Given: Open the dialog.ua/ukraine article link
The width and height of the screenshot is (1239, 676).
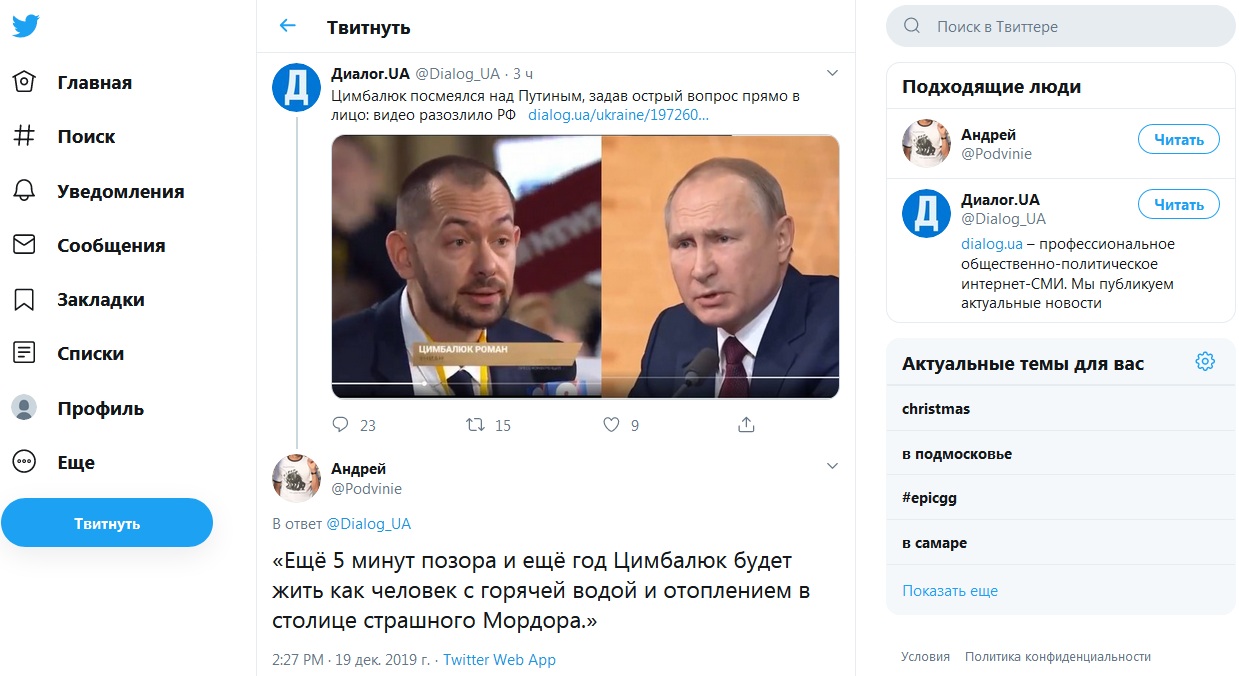Looking at the screenshot, I should tap(618, 114).
